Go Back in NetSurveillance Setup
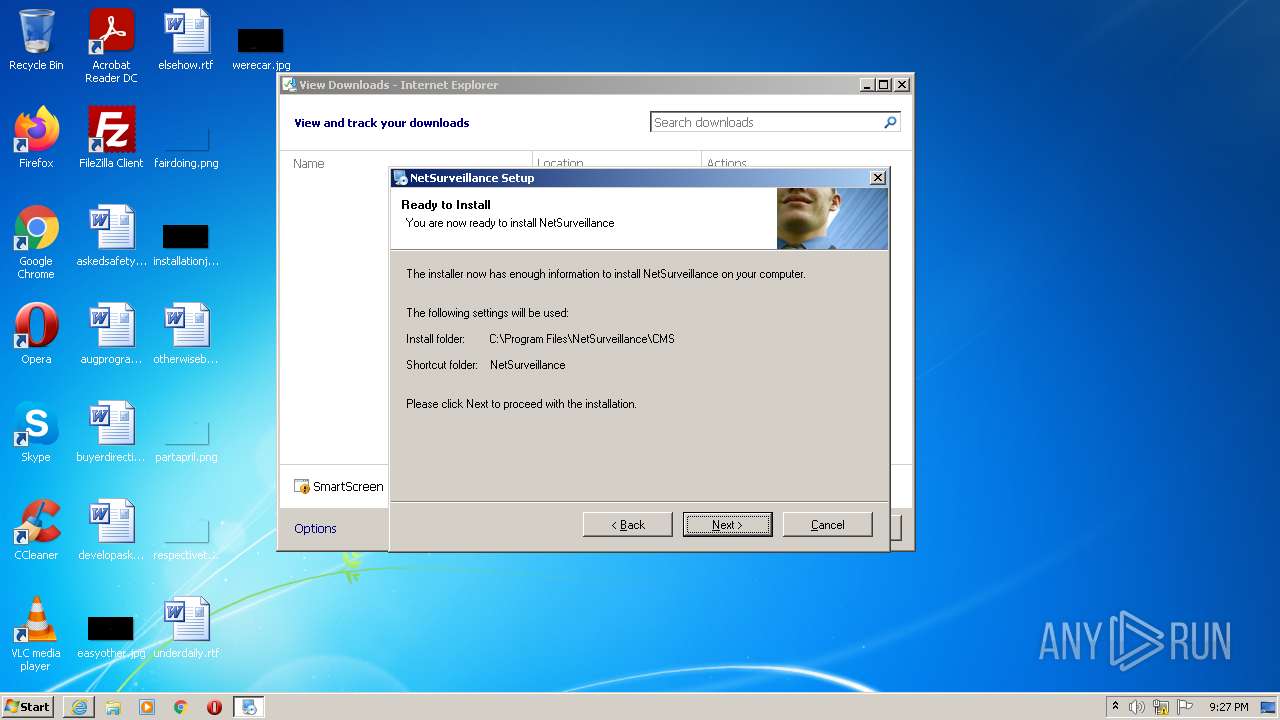This screenshot has width=1280, height=720. point(628,525)
